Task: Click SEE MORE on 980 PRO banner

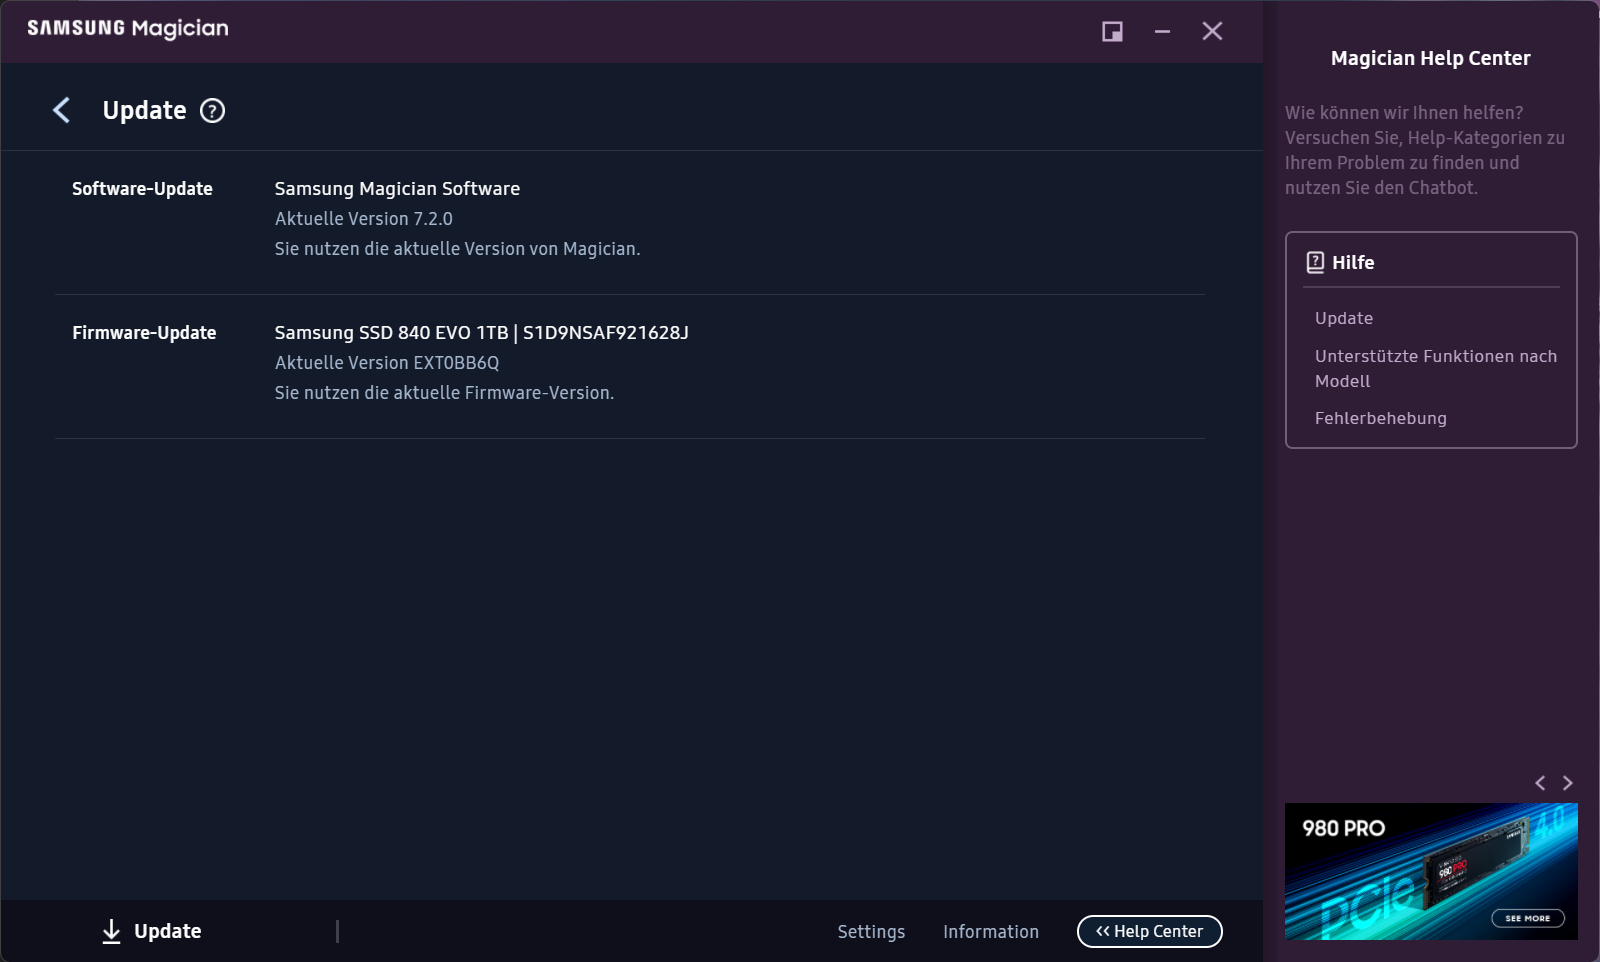Action: click(1528, 918)
